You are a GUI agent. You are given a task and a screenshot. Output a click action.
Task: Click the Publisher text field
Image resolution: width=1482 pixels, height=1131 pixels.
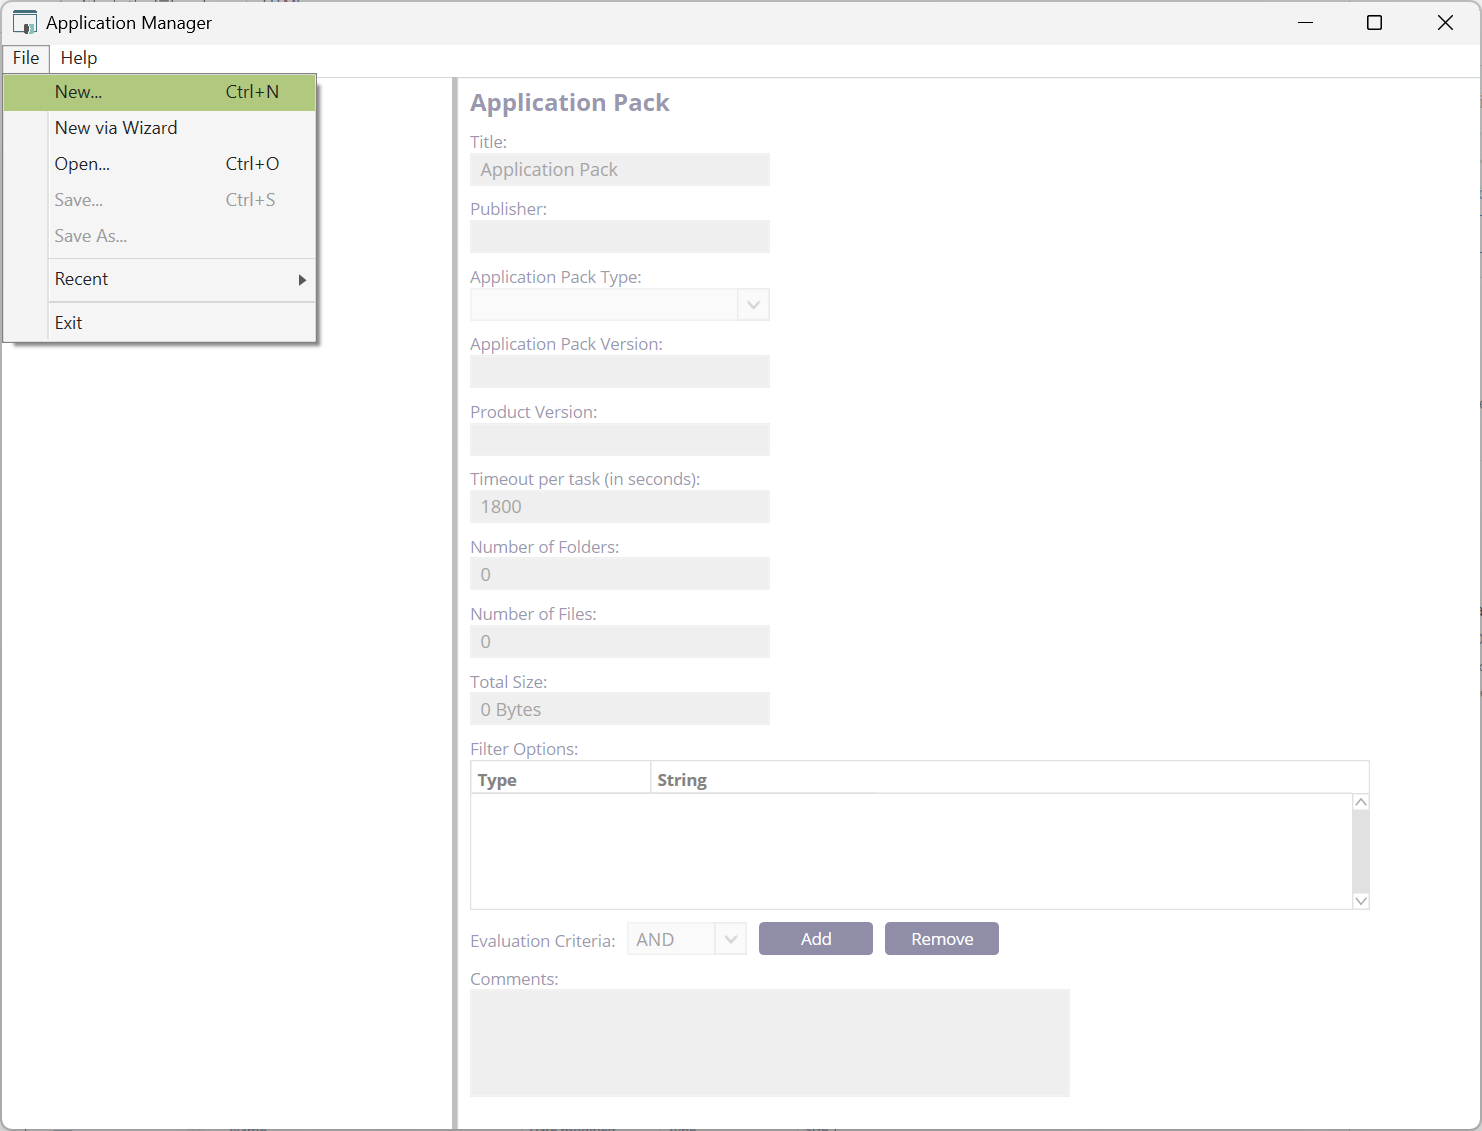click(x=619, y=237)
